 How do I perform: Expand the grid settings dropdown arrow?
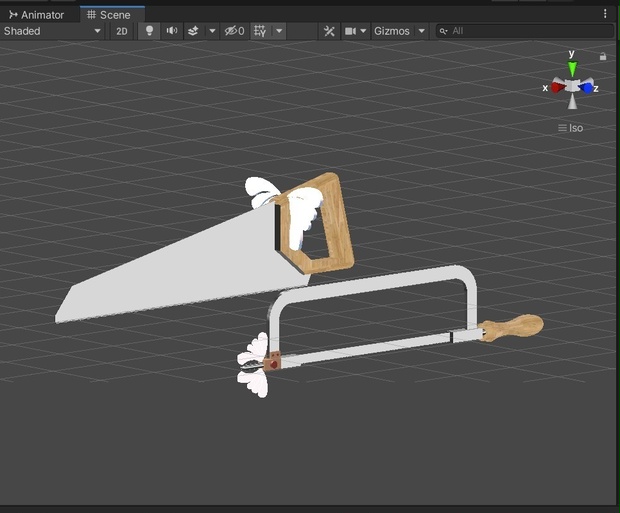tap(279, 31)
